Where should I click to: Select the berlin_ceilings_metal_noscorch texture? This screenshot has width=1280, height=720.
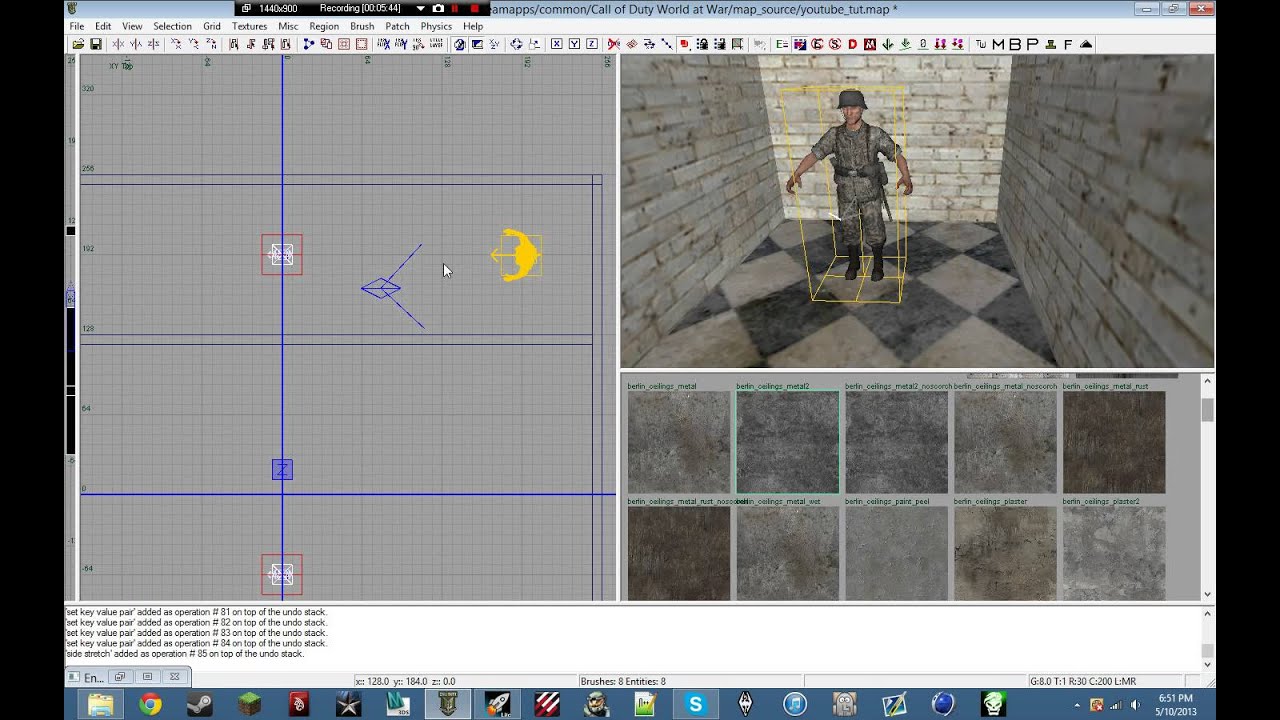(x=1006, y=442)
